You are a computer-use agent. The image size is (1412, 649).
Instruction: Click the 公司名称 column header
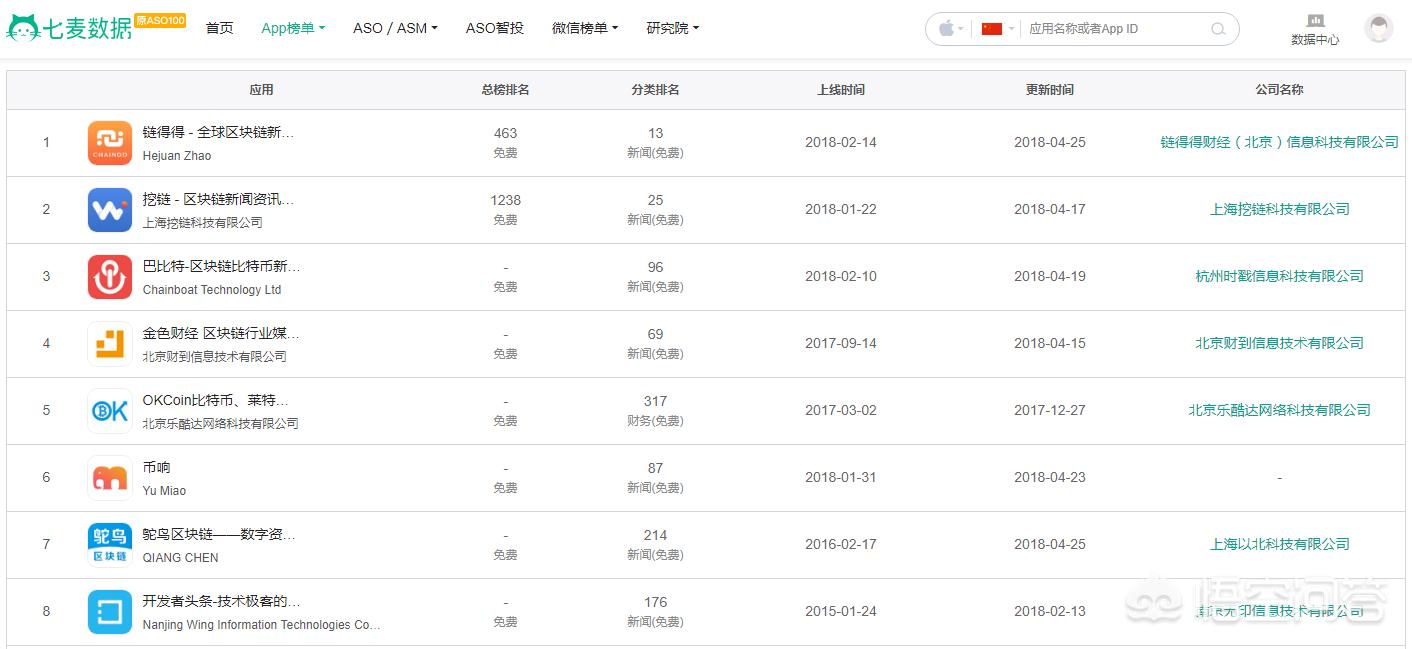(1279, 90)
